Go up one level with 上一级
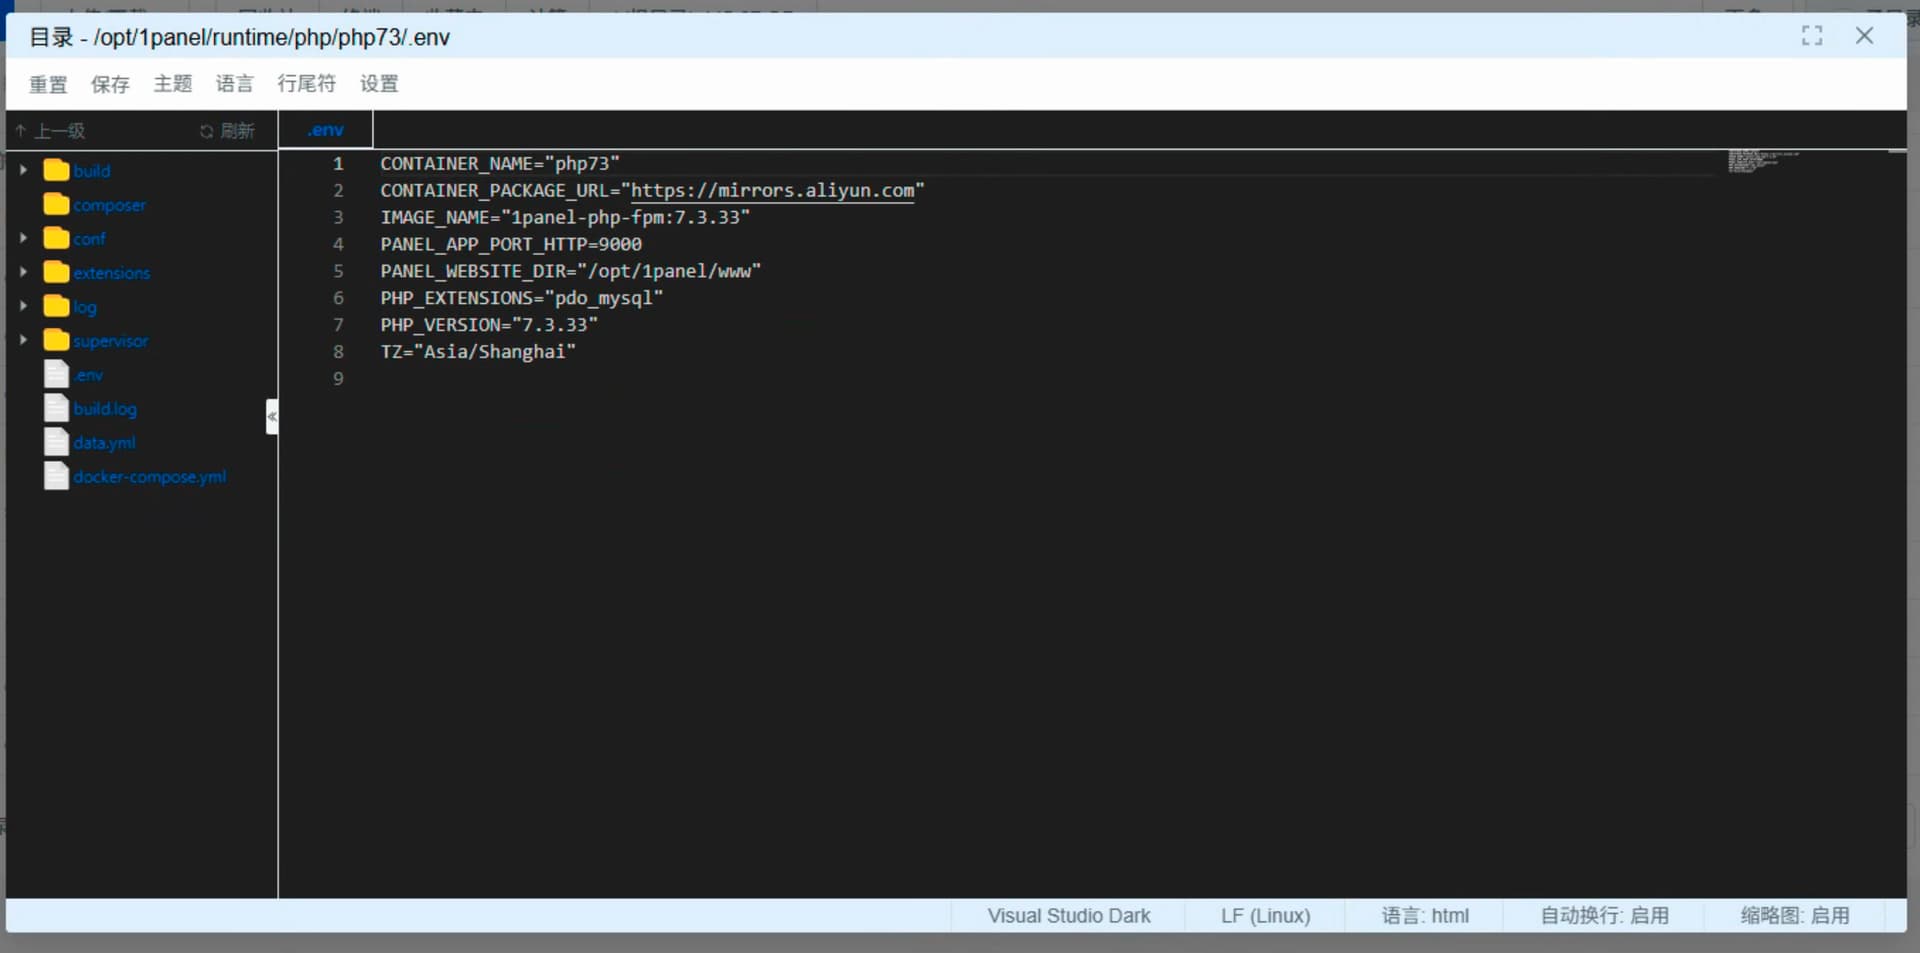 (50, 131)
